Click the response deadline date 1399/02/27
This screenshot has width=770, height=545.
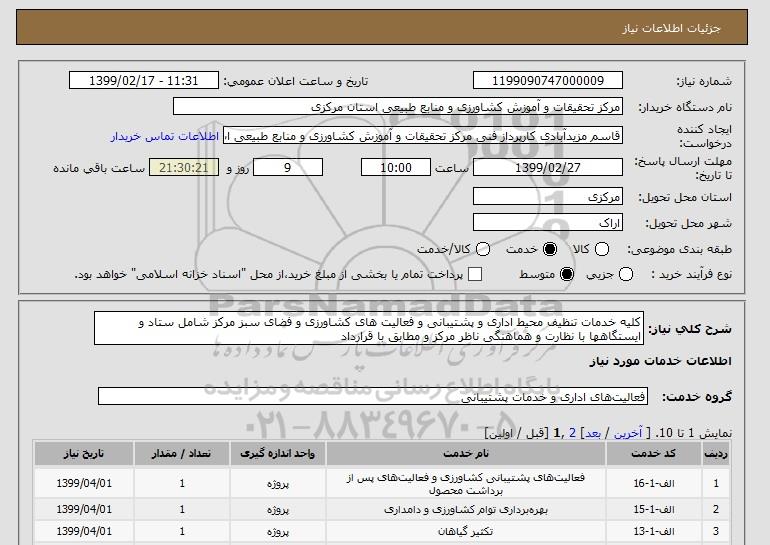pos(548,167)
